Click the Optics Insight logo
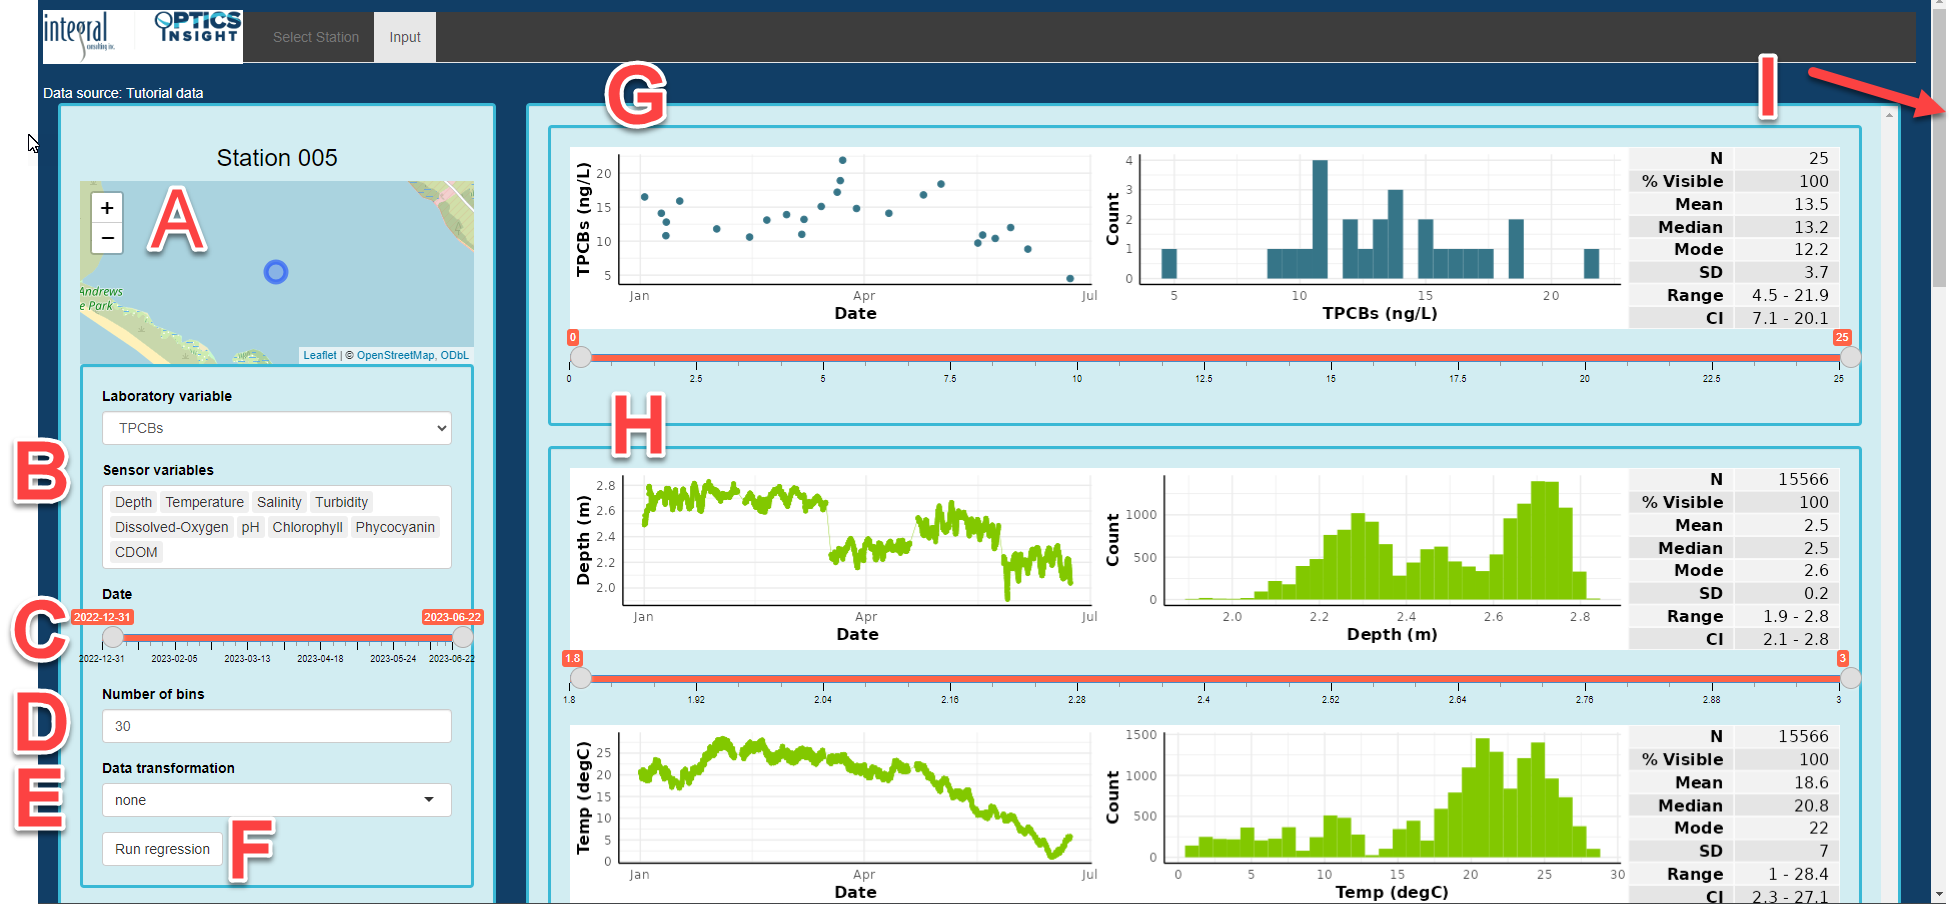 click(198, 28)
